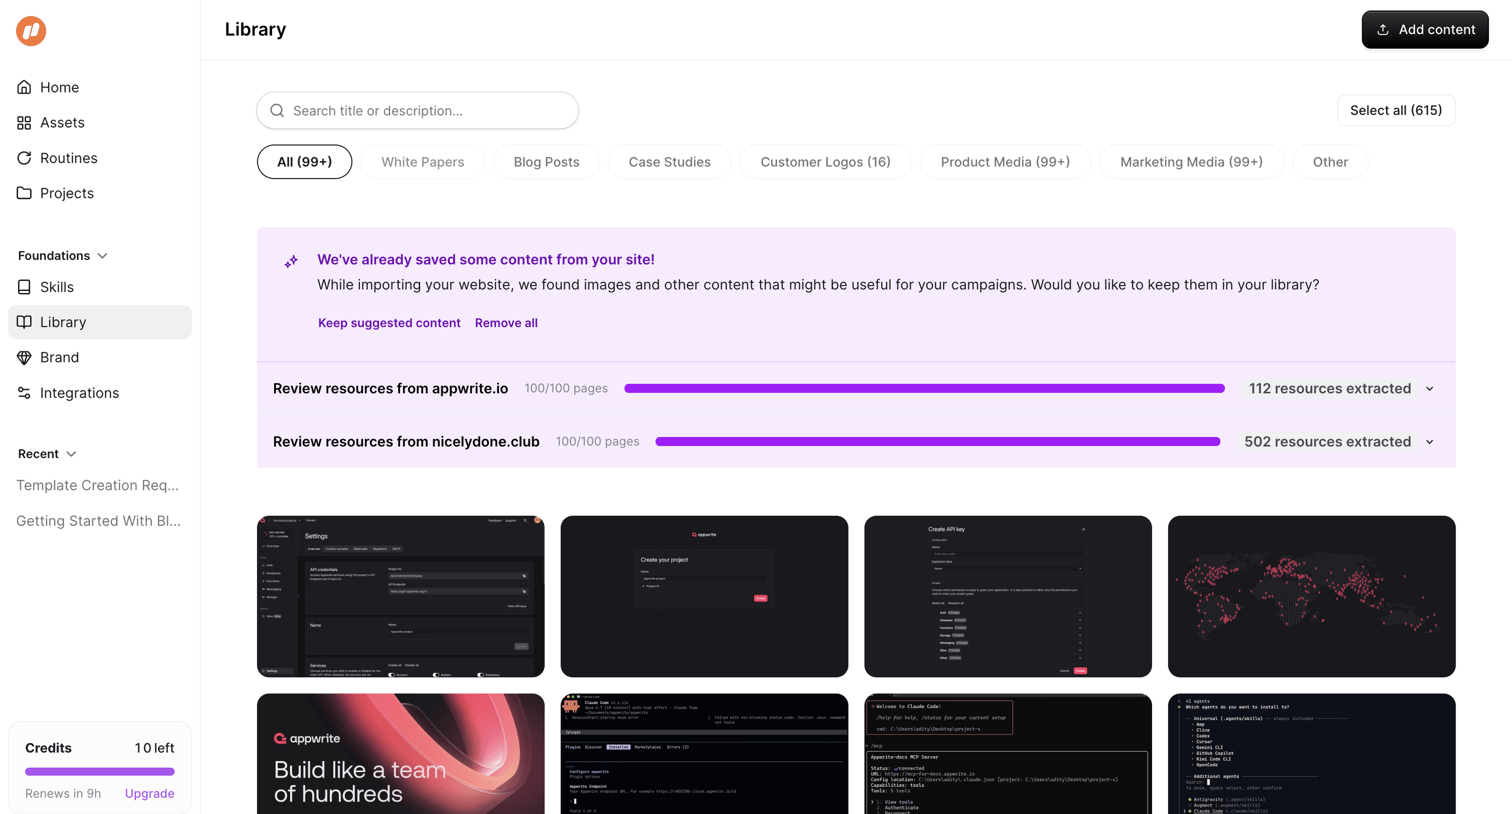1512x814 pixels.
Task: Click the Credits usage bar
Action: (100, 772)
